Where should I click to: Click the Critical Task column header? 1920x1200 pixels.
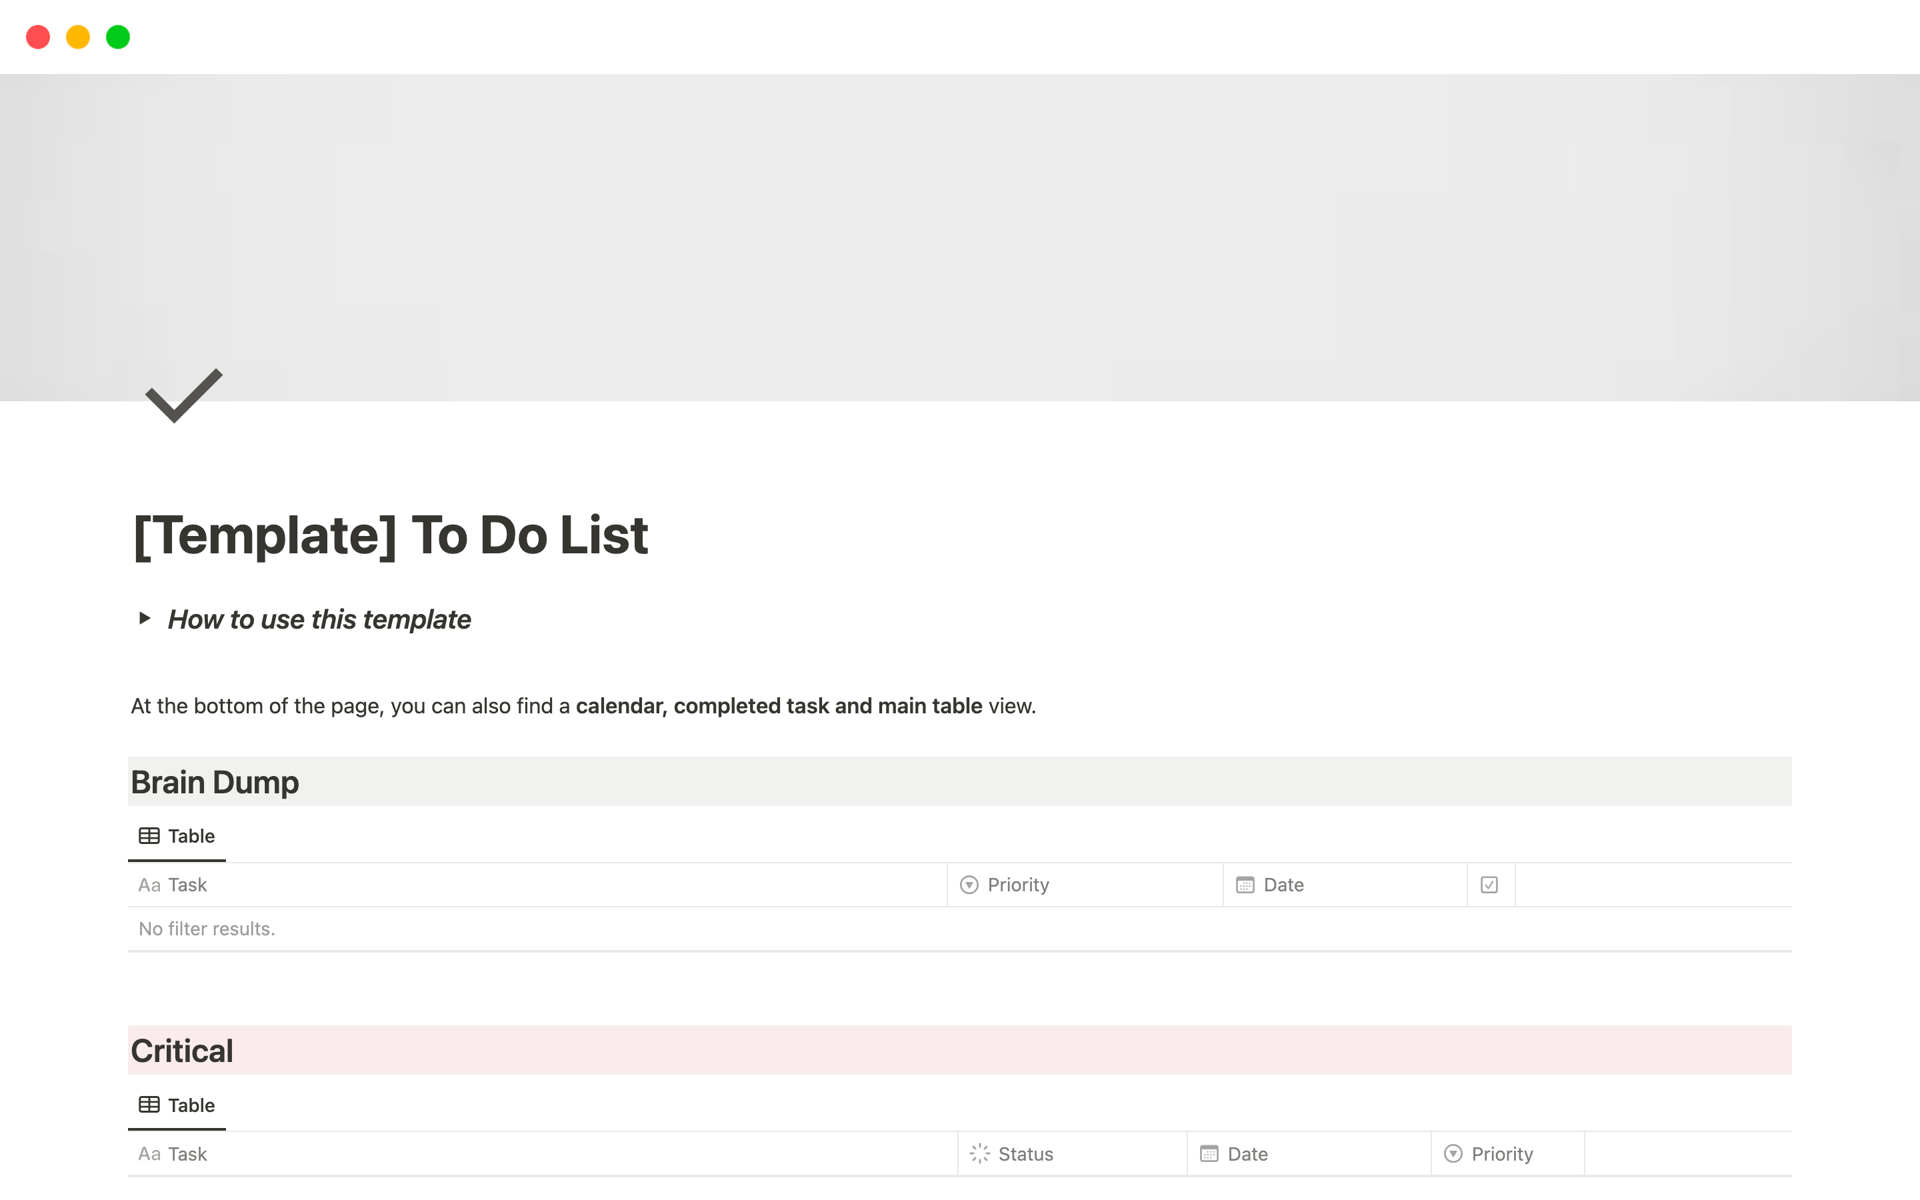click(x=185, y=1153)
